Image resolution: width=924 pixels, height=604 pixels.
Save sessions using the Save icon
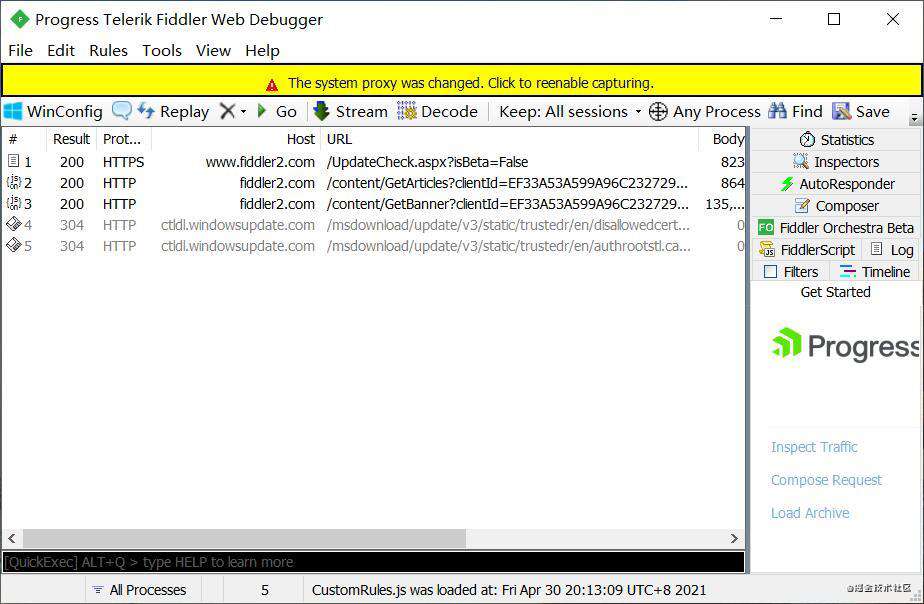[861, 111]
